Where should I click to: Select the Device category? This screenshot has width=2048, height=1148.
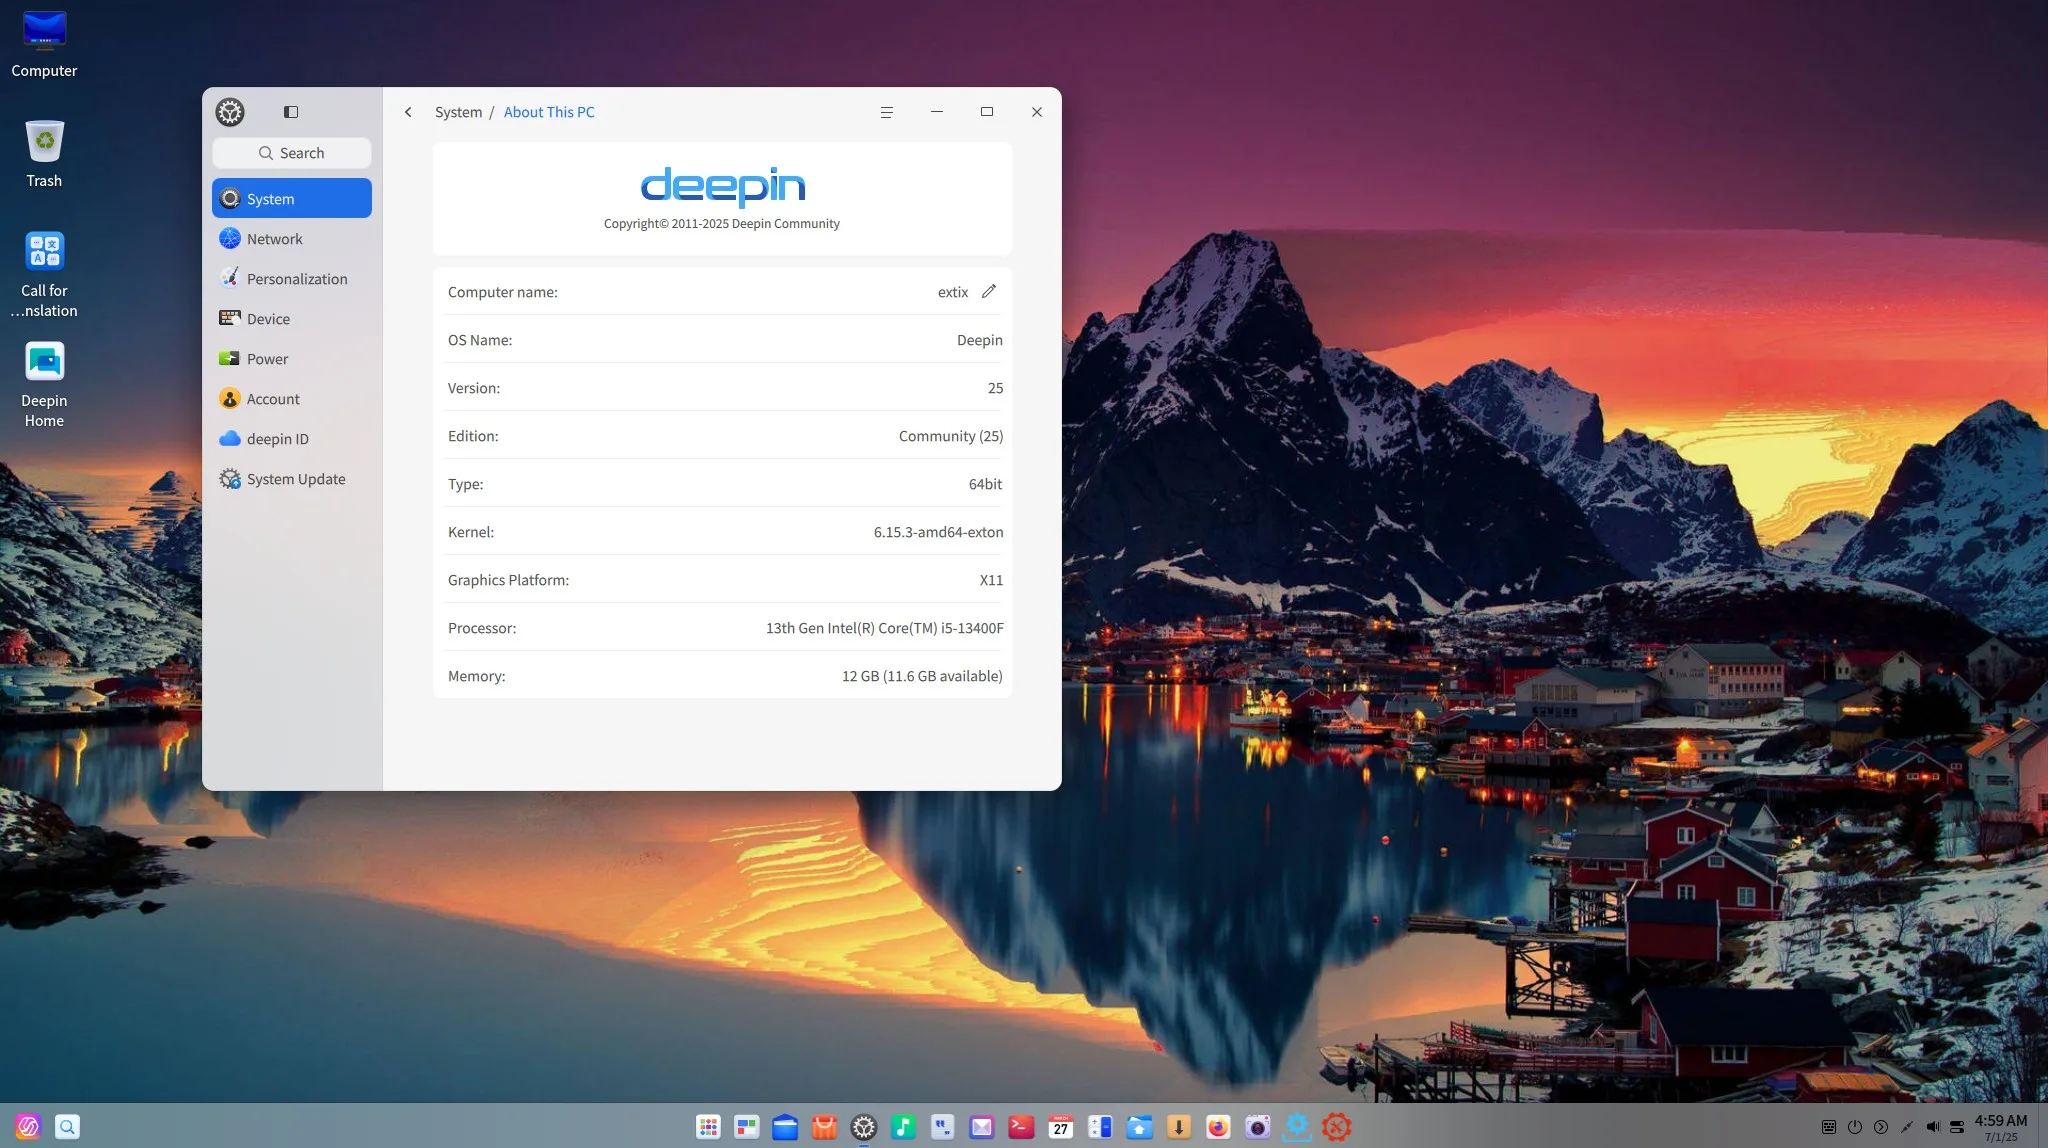(268, 319)
